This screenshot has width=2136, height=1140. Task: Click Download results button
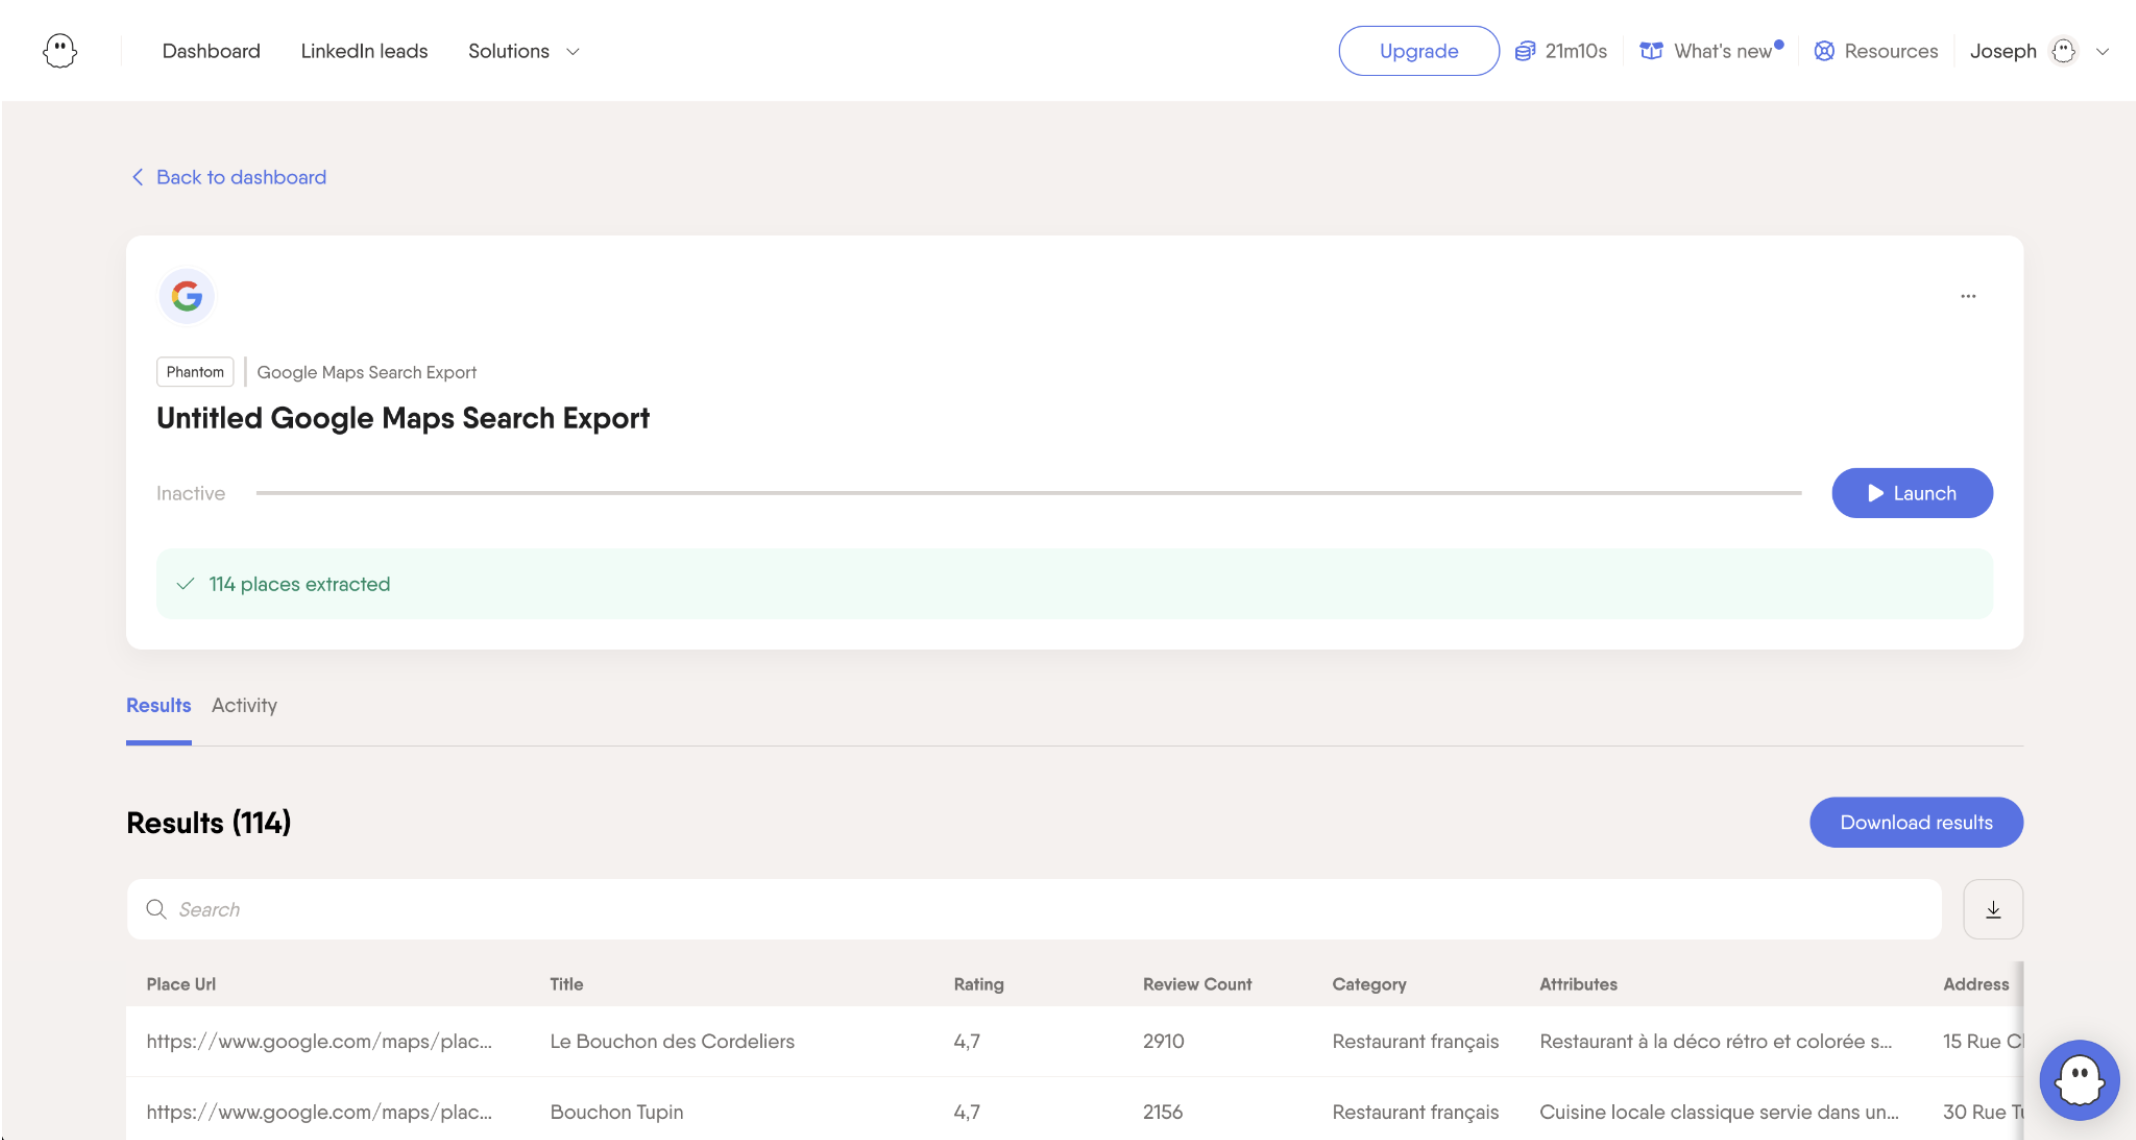(1916, 822)
